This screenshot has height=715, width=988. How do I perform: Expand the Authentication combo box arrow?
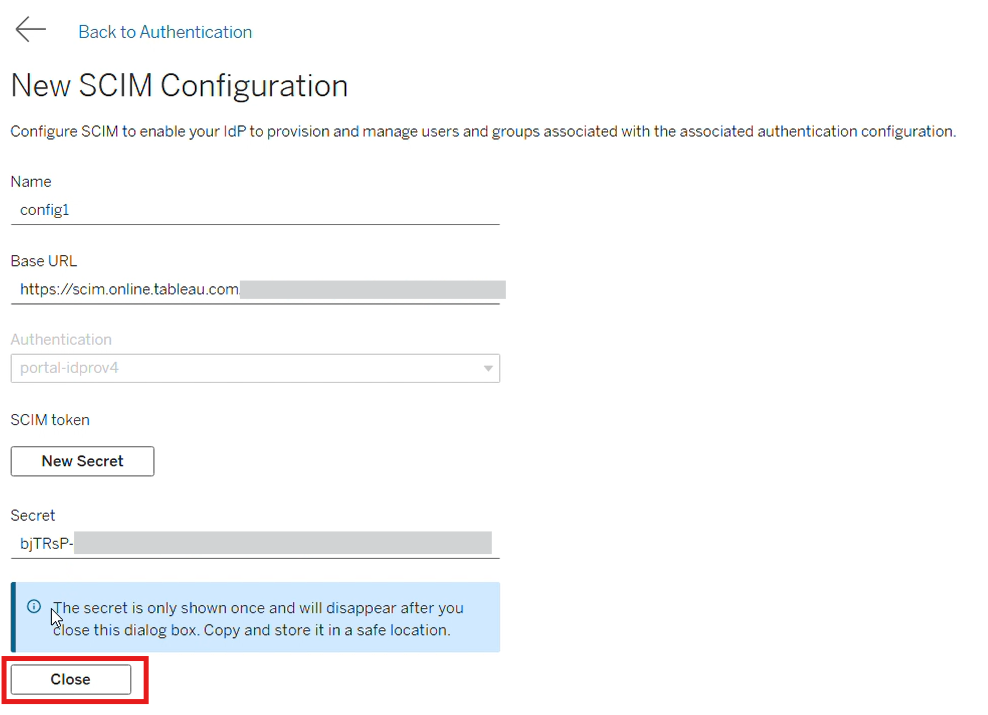pyautogui.click(x=488, y=369)
